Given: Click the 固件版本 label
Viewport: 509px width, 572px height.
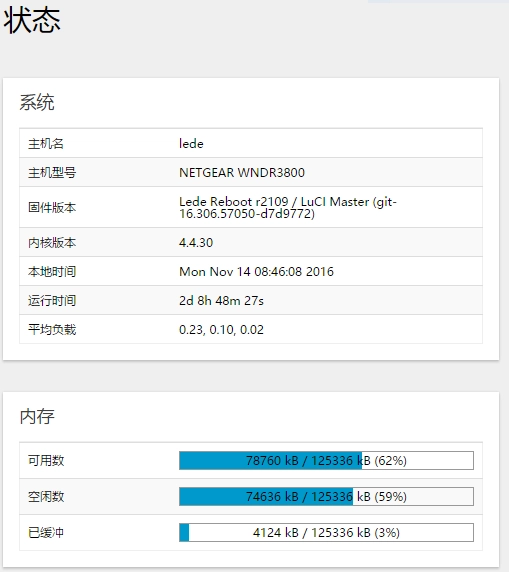Looking at the screenshot, I should (52, 207).
